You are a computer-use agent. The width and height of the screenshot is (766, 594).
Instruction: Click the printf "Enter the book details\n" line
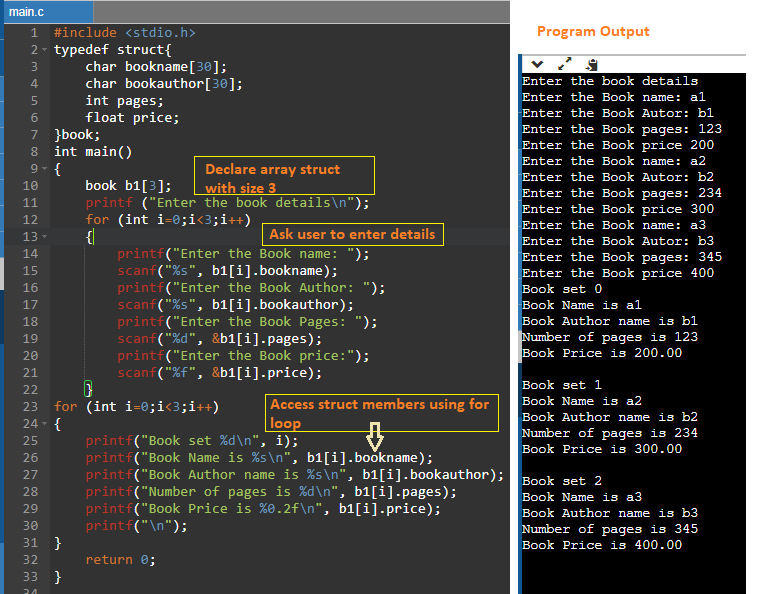point(227,203)
